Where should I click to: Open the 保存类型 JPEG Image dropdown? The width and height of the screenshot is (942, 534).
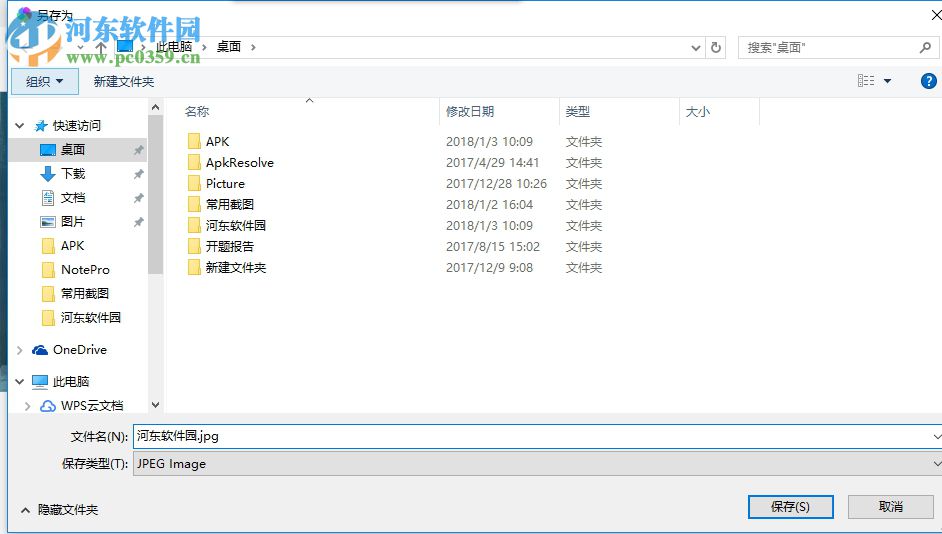537,464
